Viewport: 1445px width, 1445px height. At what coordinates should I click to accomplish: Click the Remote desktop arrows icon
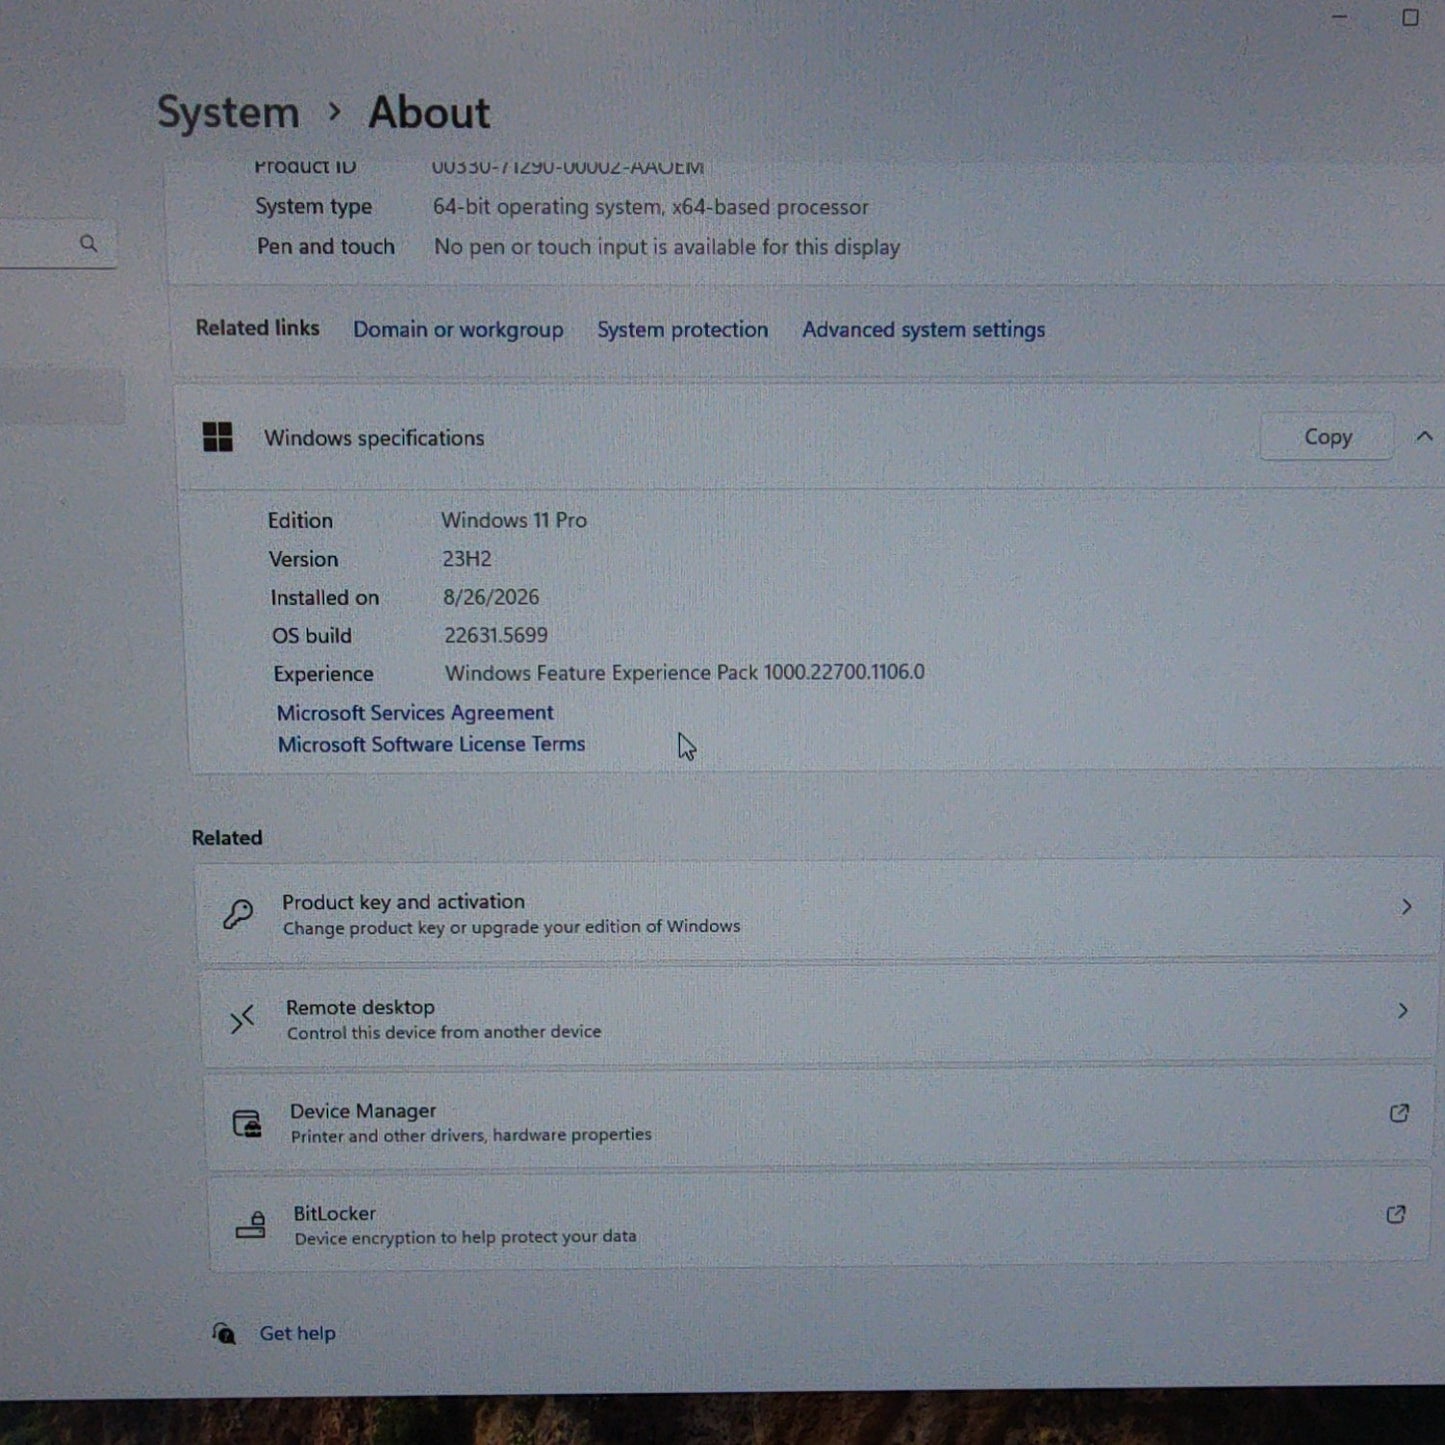click(x=242, y=1019)
